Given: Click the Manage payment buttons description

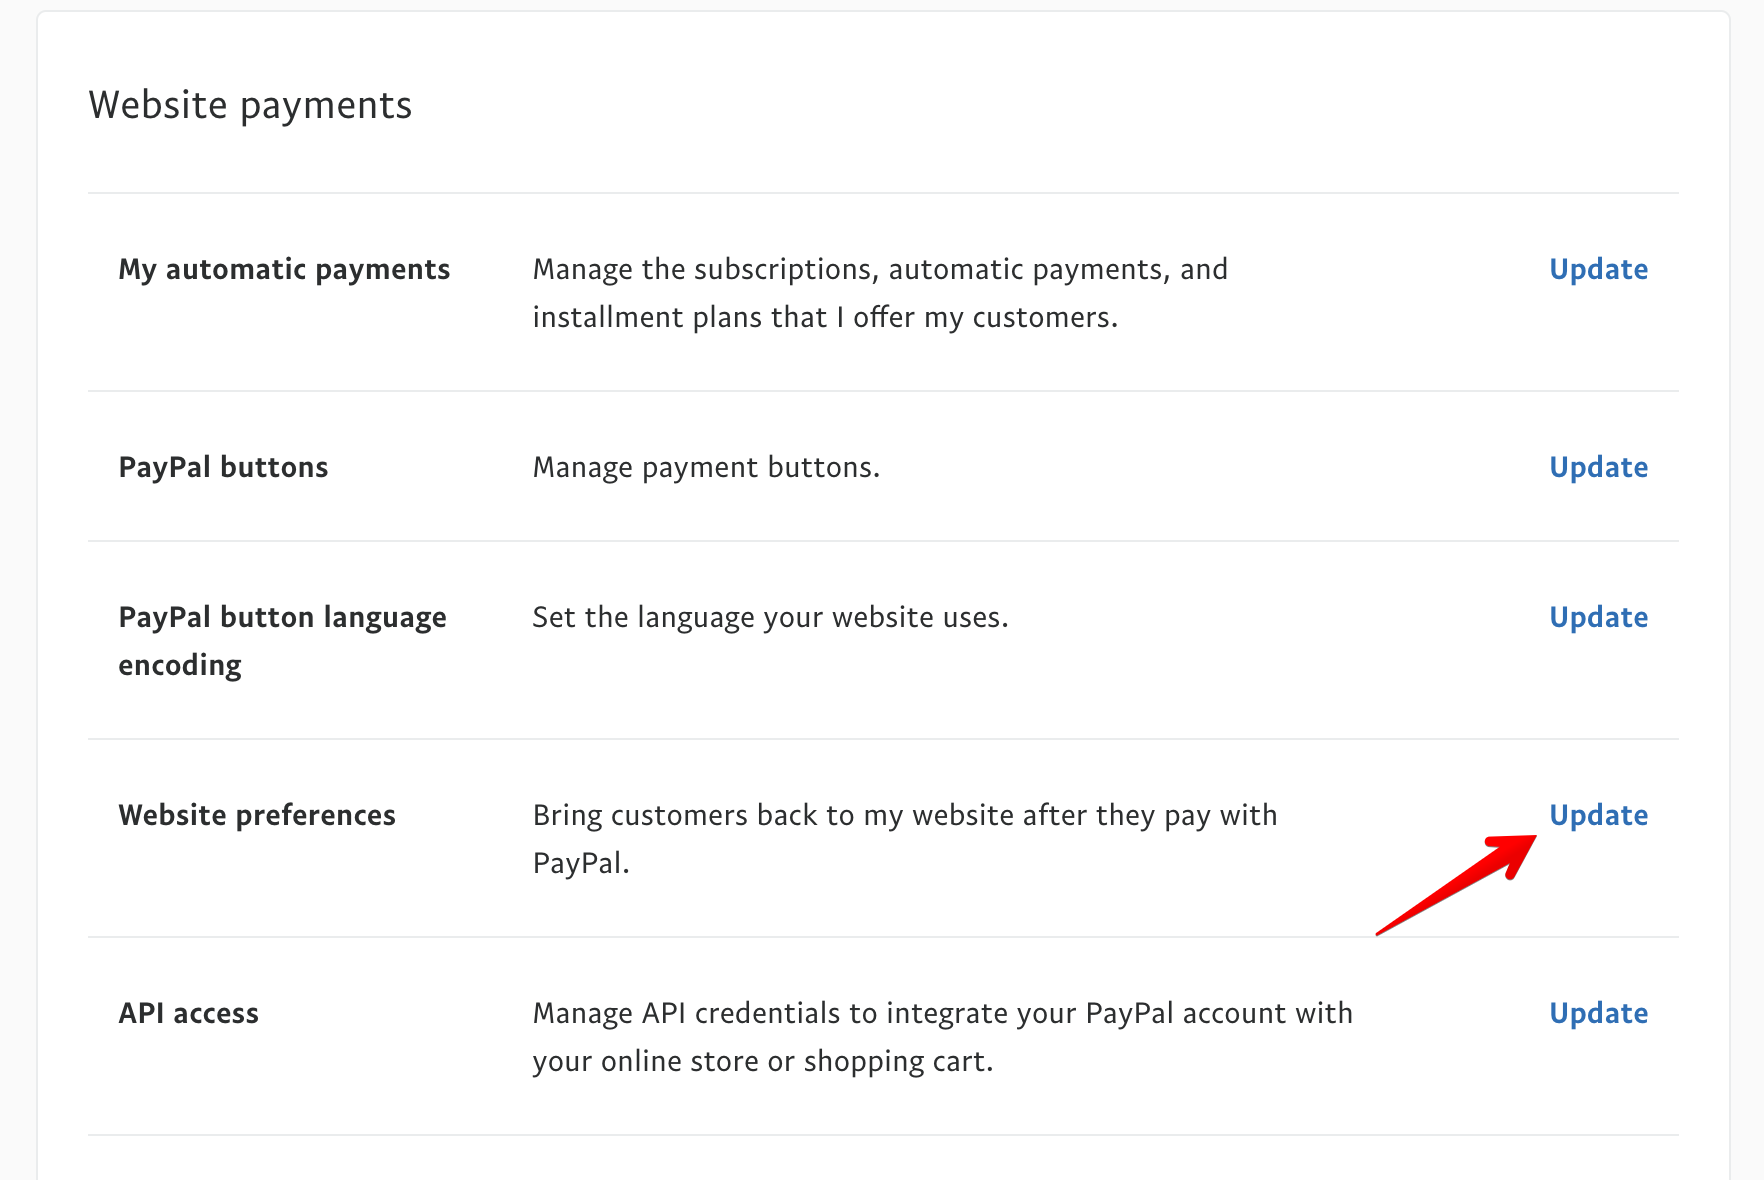Looking at the screenshot, I should tap(706, 467).
